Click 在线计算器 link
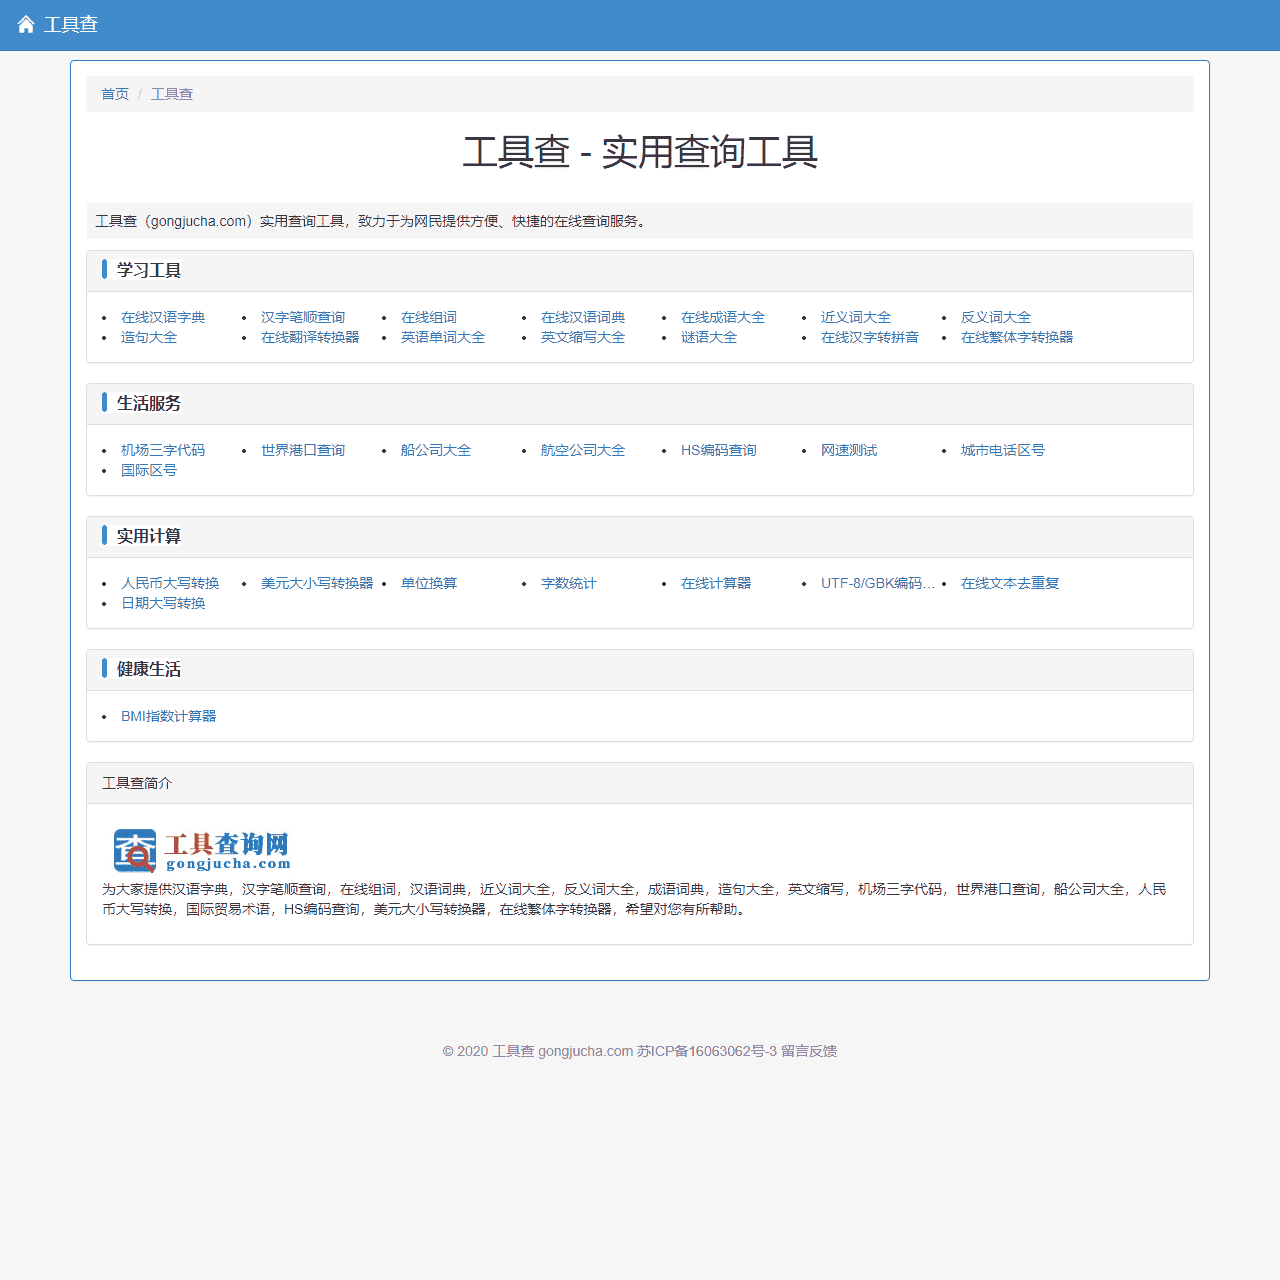This screenshot has height=1280, width=1280. (x=716, y=583)
